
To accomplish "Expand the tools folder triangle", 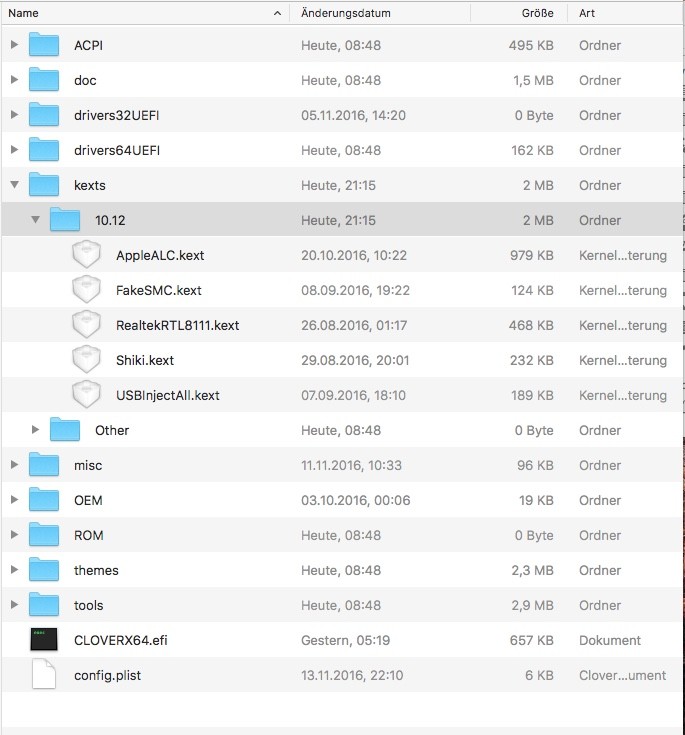I will point(14,606).
